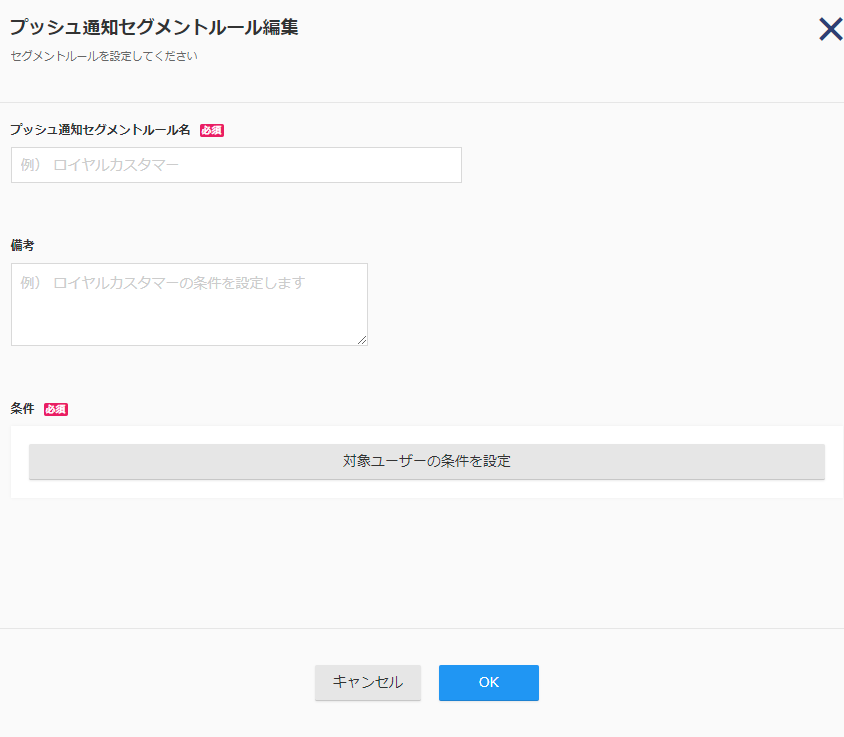Click the segment rule name input field
This screenshot has height=737, width=844.
pyautogui.click(x=236, y=165)
